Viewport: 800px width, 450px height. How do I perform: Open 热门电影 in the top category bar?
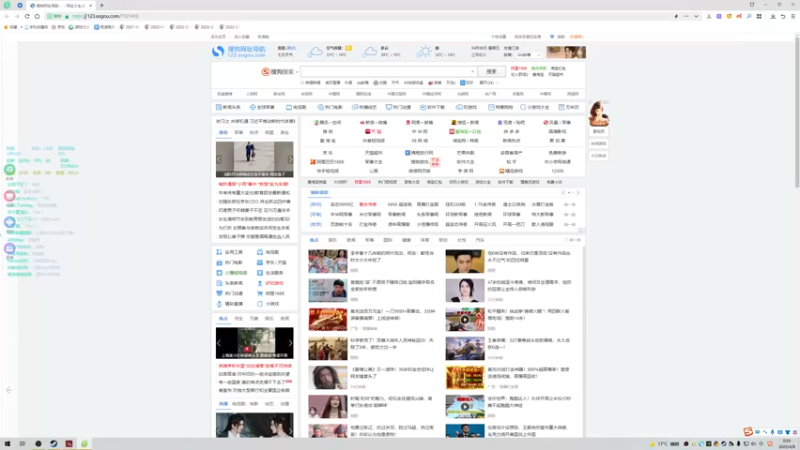[330, 107]
